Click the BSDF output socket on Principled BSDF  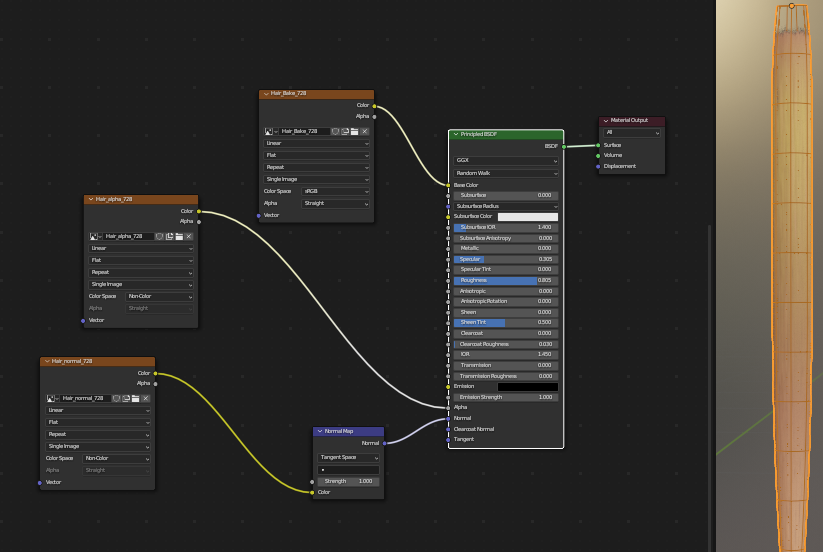click(563, 146)
